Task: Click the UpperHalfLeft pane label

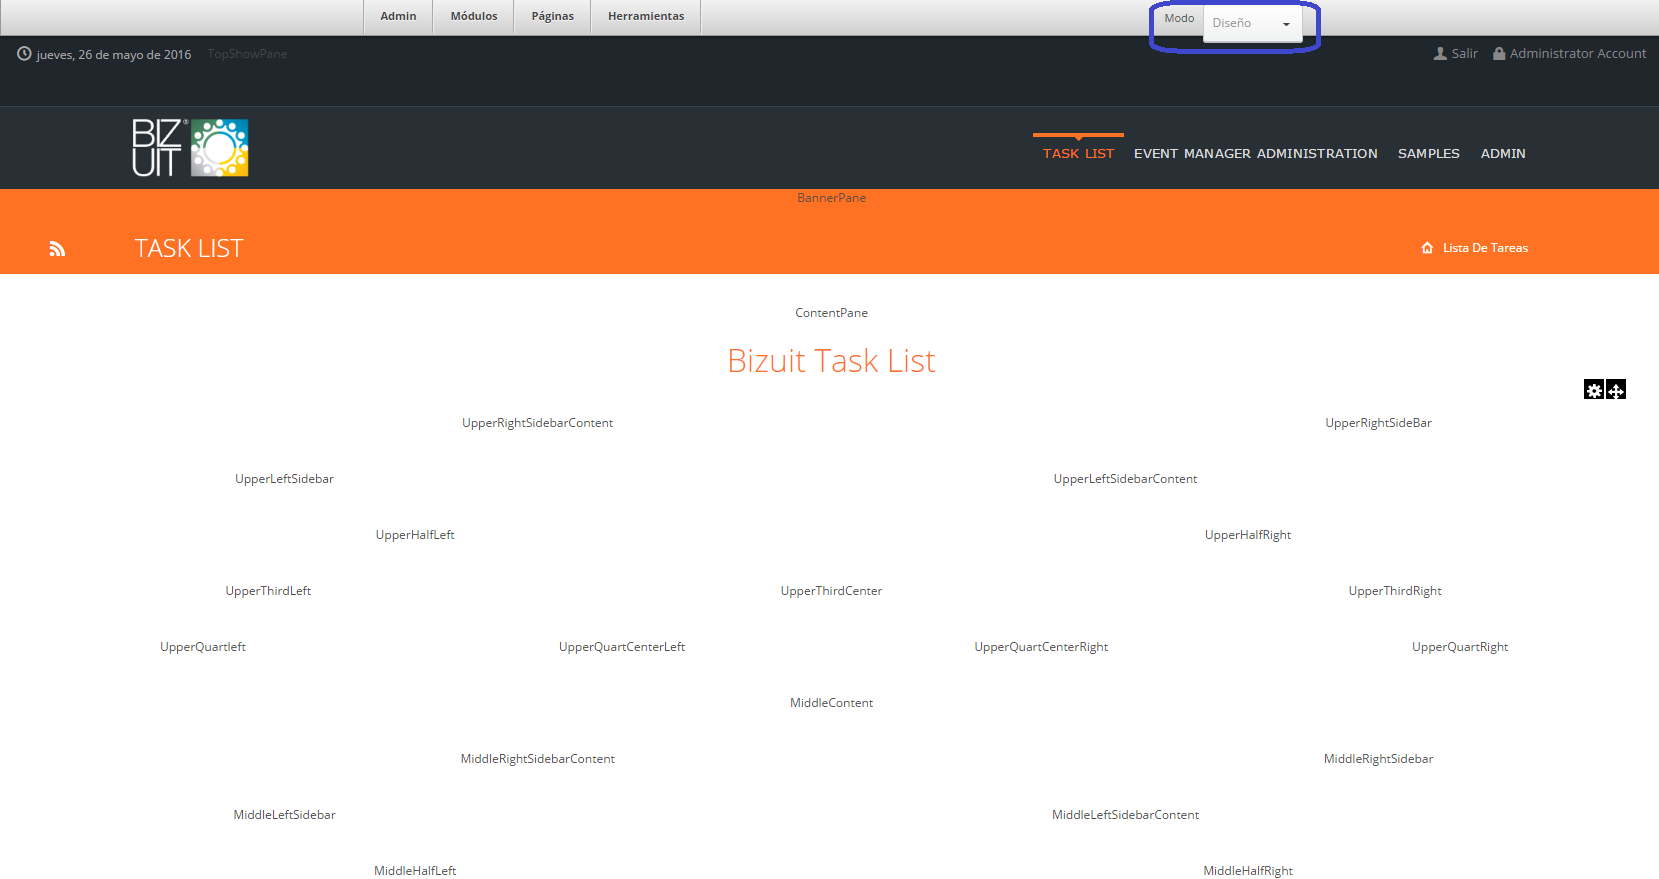Action: tap(415, 535)
